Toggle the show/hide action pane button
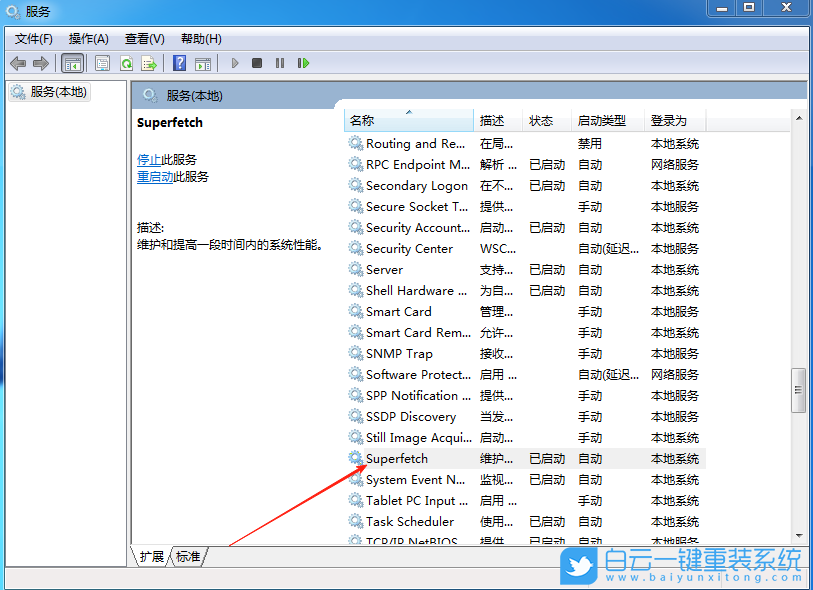 [x=204, y=63]
